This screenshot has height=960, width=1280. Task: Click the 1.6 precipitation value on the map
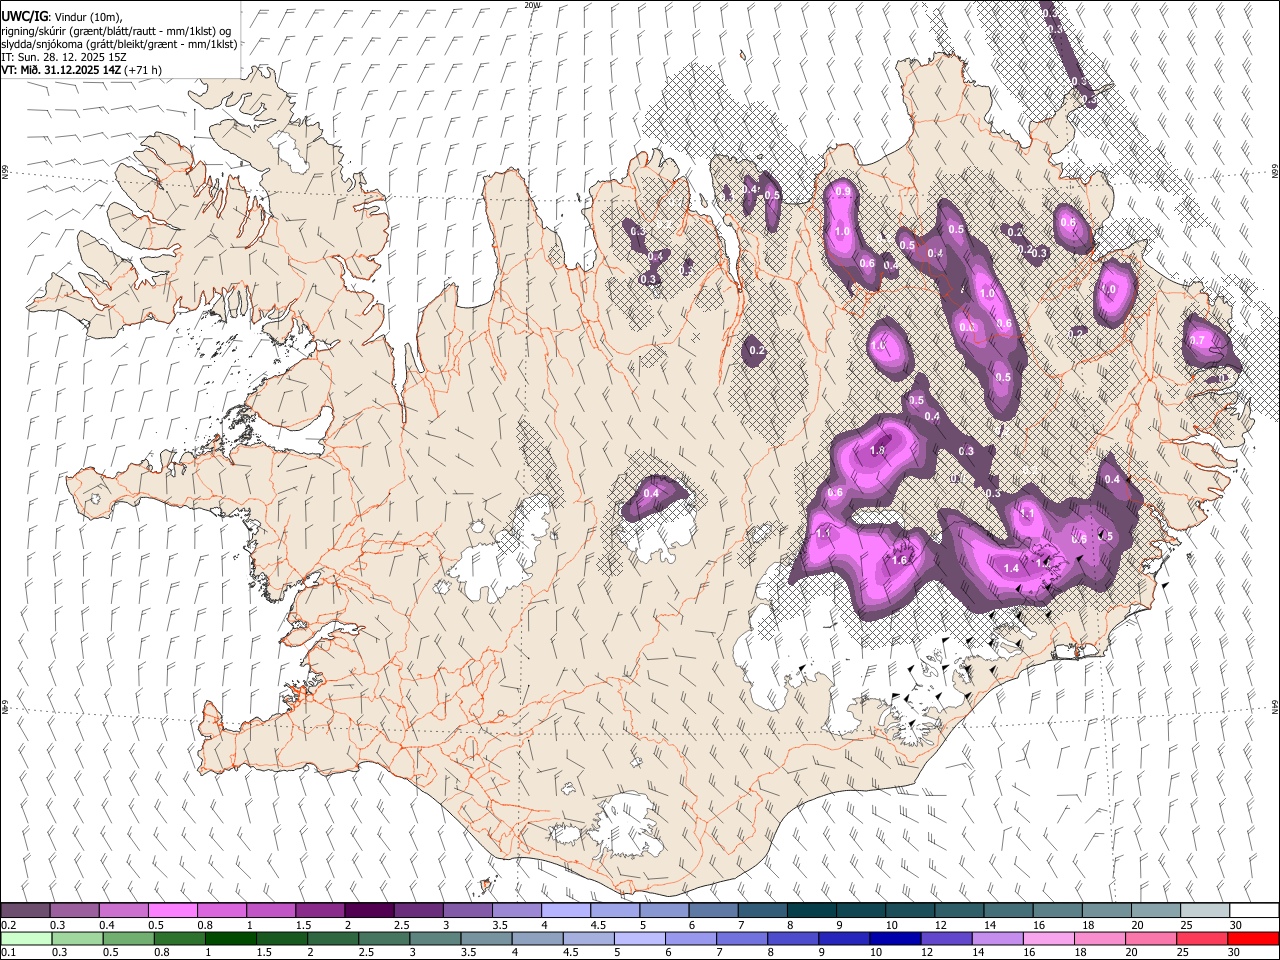(x=898, y=561)
